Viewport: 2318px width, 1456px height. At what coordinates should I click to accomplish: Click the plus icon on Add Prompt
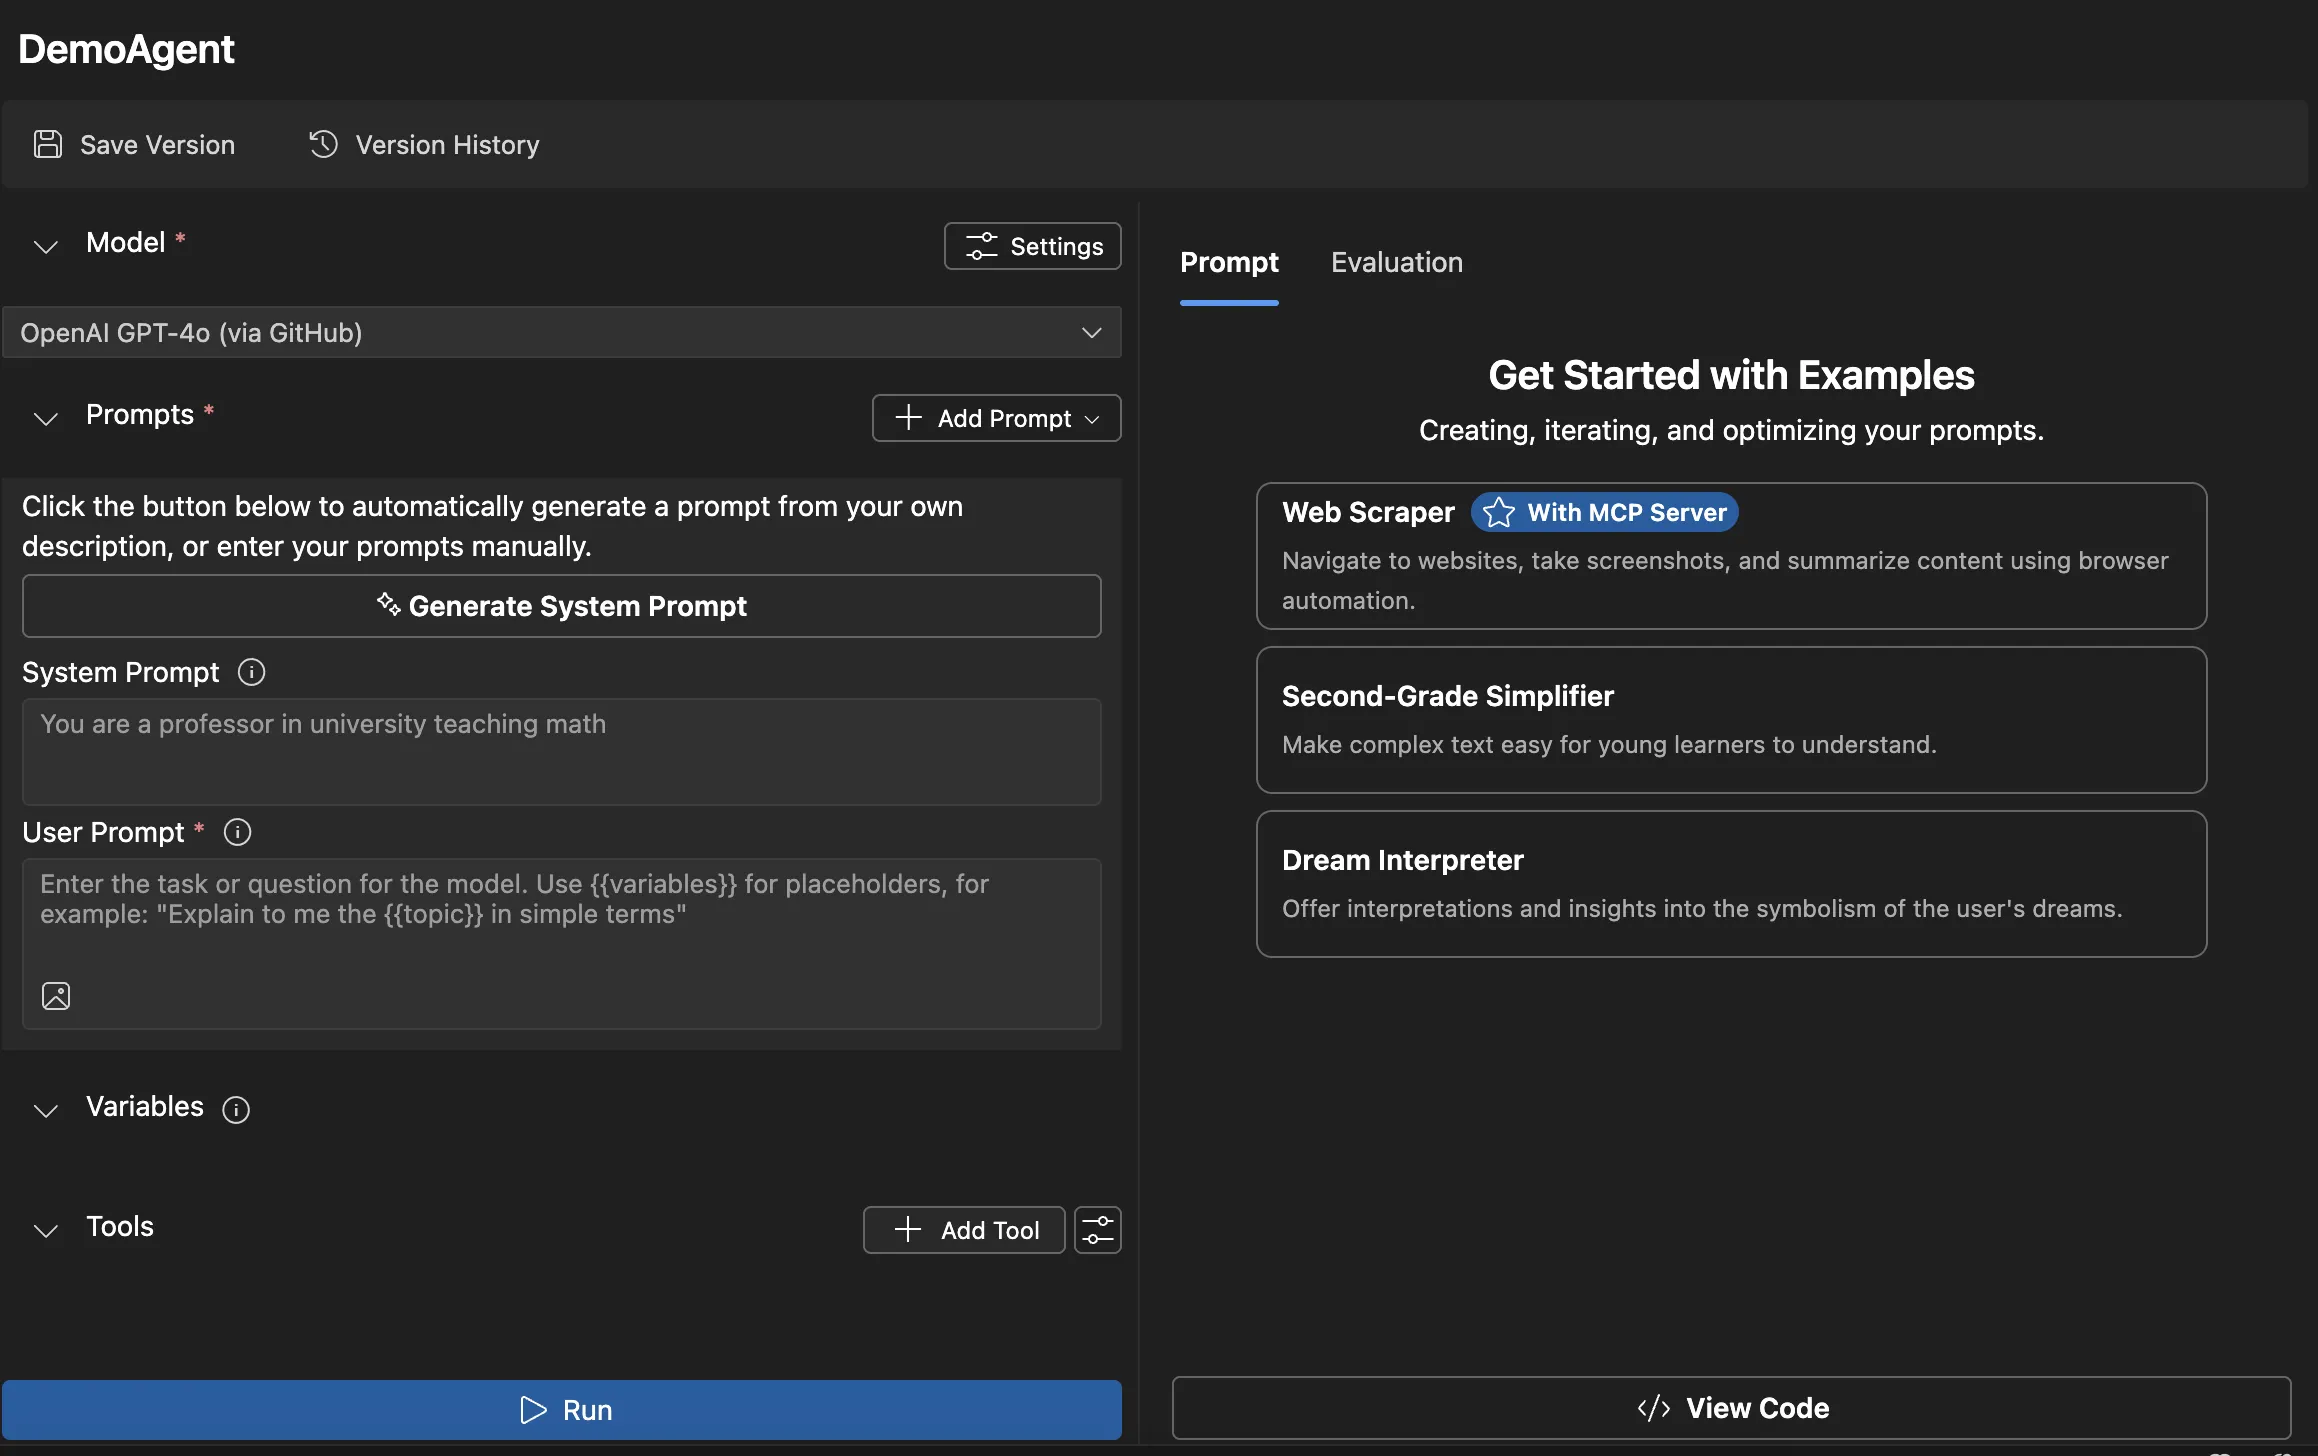908,417
